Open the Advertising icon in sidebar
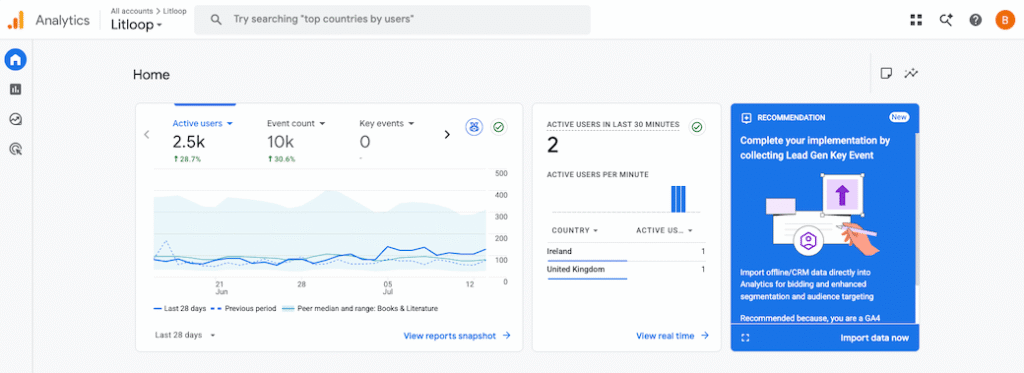This screenshot has width=1024, height=373. click(16, 149)
